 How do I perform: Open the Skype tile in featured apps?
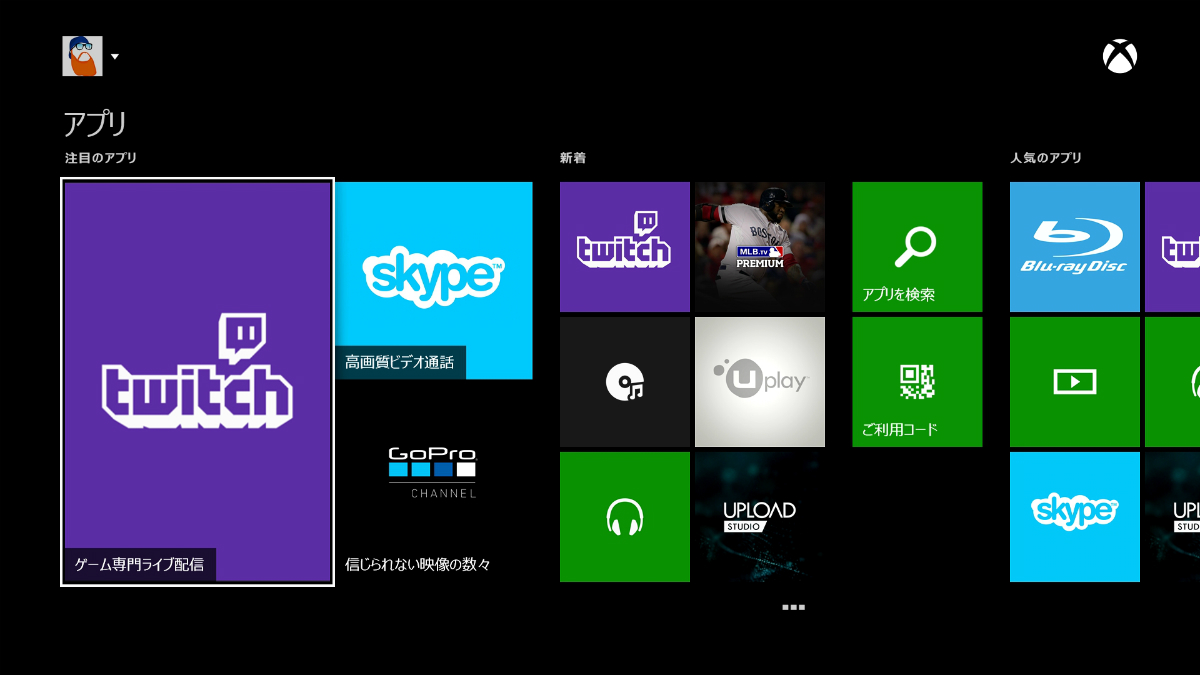tap(433, 281)
